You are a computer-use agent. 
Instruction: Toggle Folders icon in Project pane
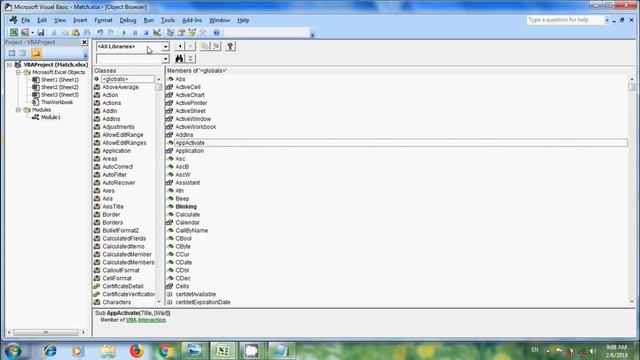(36, 53)
